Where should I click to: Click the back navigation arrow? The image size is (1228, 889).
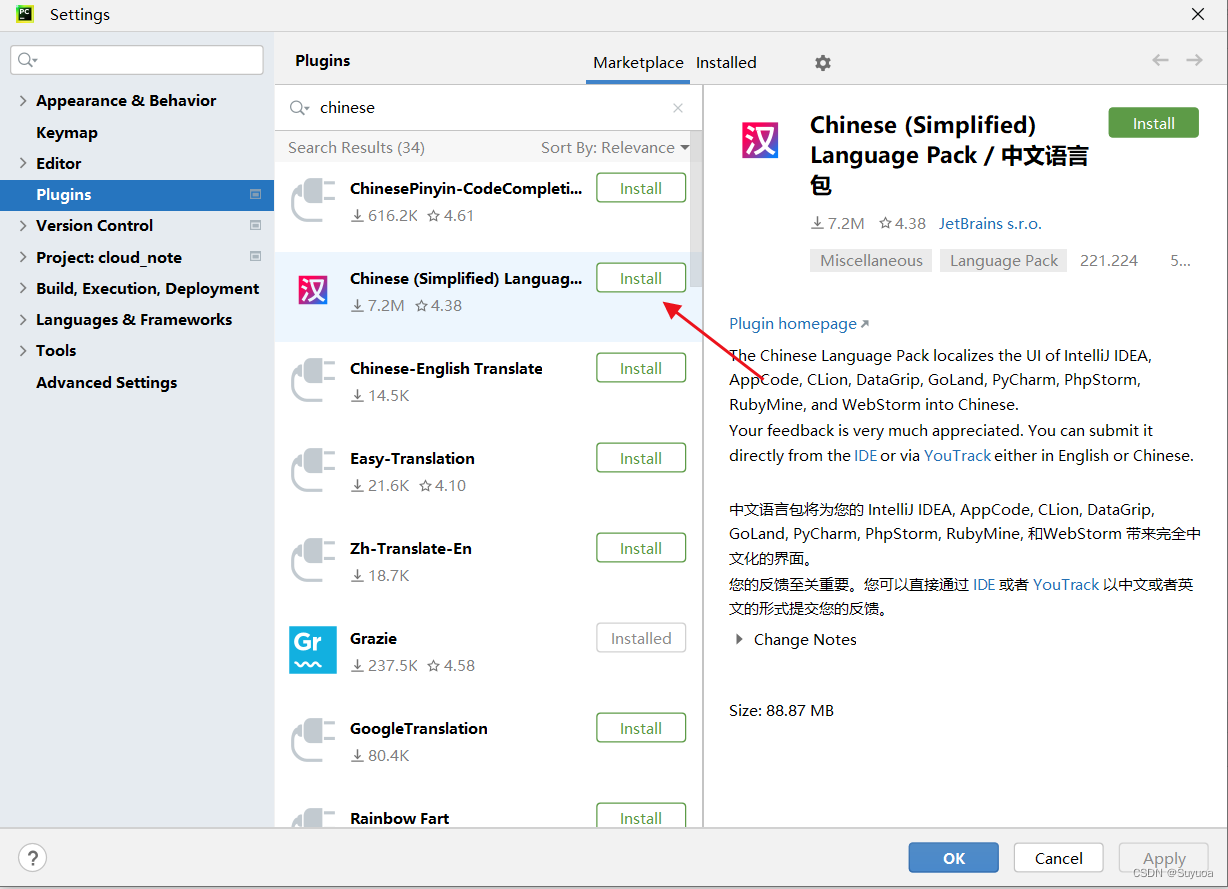click(1160, 60)
